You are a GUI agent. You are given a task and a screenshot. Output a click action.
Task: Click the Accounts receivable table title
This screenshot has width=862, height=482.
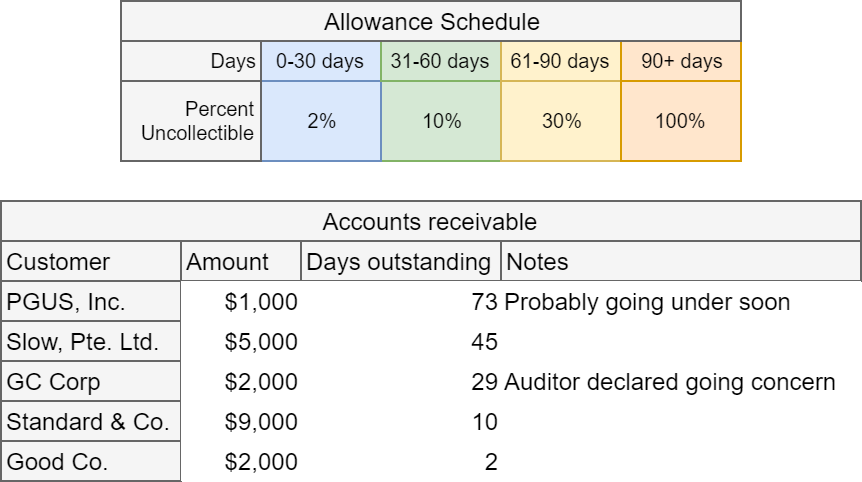tap(430, 221)
